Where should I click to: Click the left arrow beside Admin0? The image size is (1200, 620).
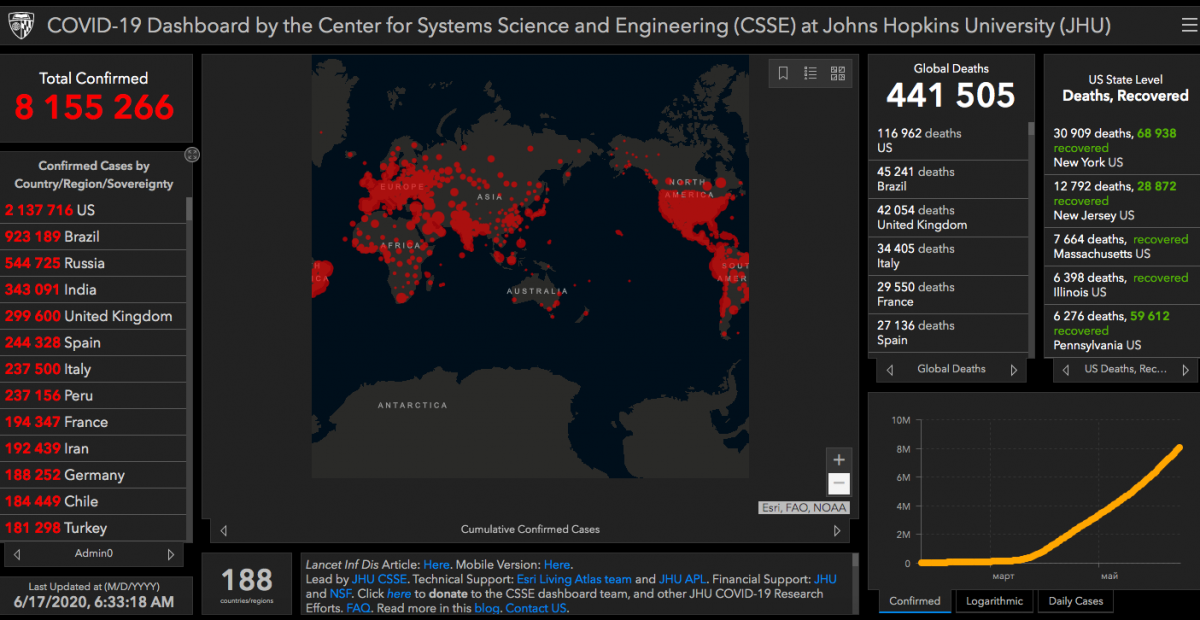(x=17, y=554)
